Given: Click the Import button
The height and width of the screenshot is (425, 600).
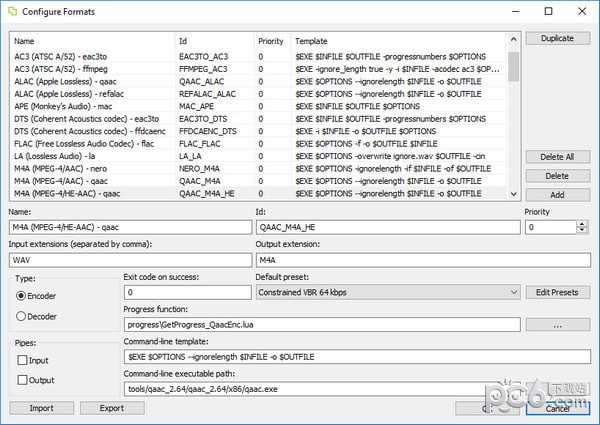Looking at the screenshot, I should 42,408.
